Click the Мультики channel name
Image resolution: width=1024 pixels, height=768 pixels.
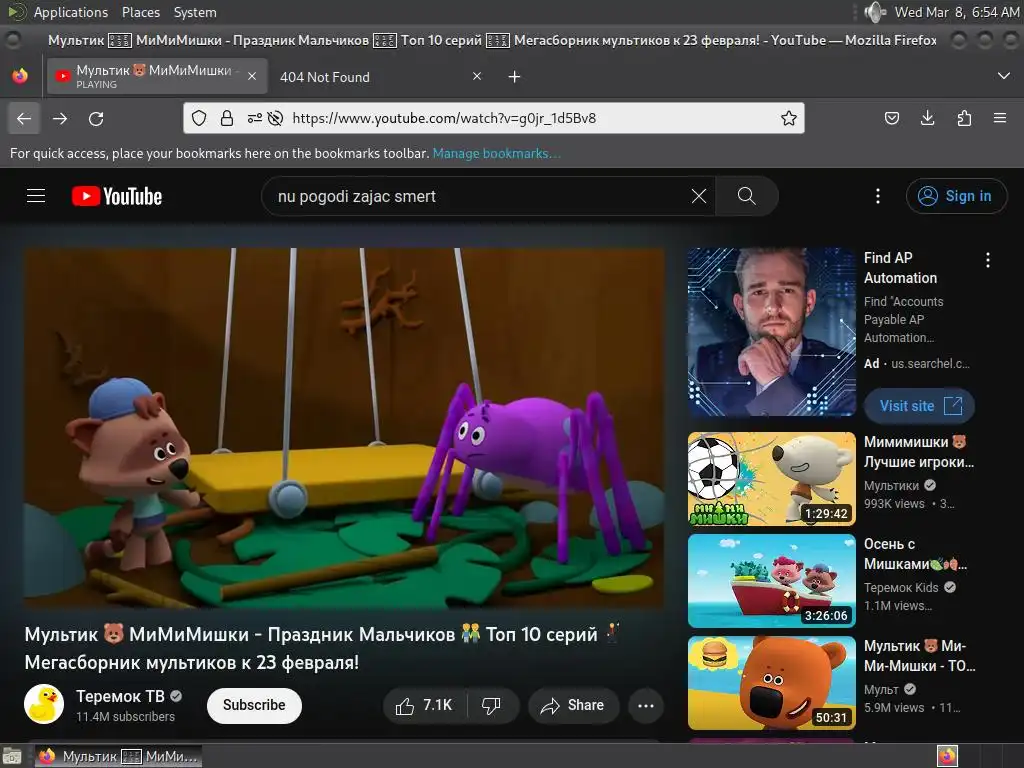pyautogui.click(x=891, y=485)
